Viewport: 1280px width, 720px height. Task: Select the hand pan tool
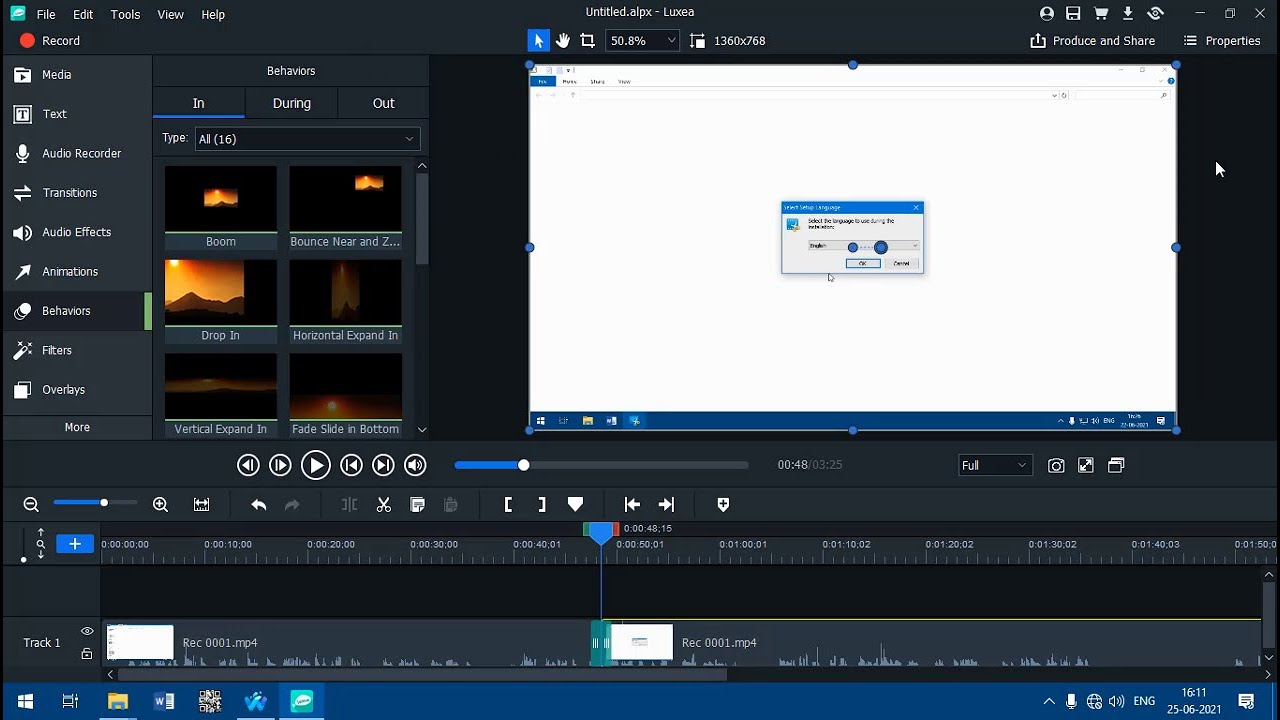point(563,40)
